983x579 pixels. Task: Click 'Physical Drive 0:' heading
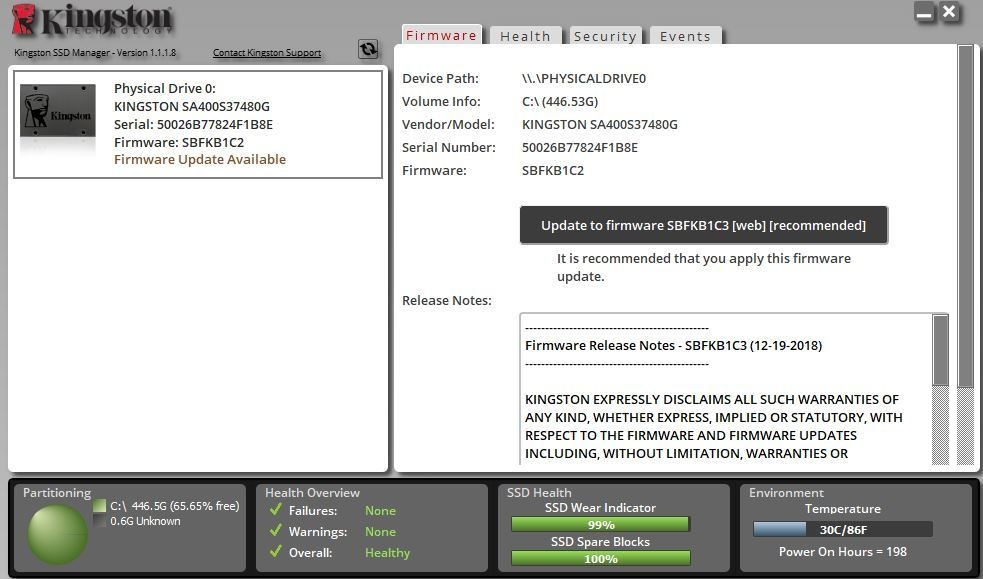click(x=165, y=88)
